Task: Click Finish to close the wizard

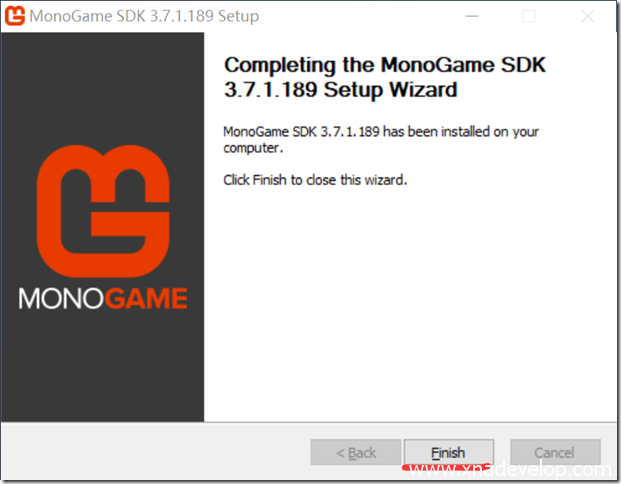Action: [x=449, y=452]
